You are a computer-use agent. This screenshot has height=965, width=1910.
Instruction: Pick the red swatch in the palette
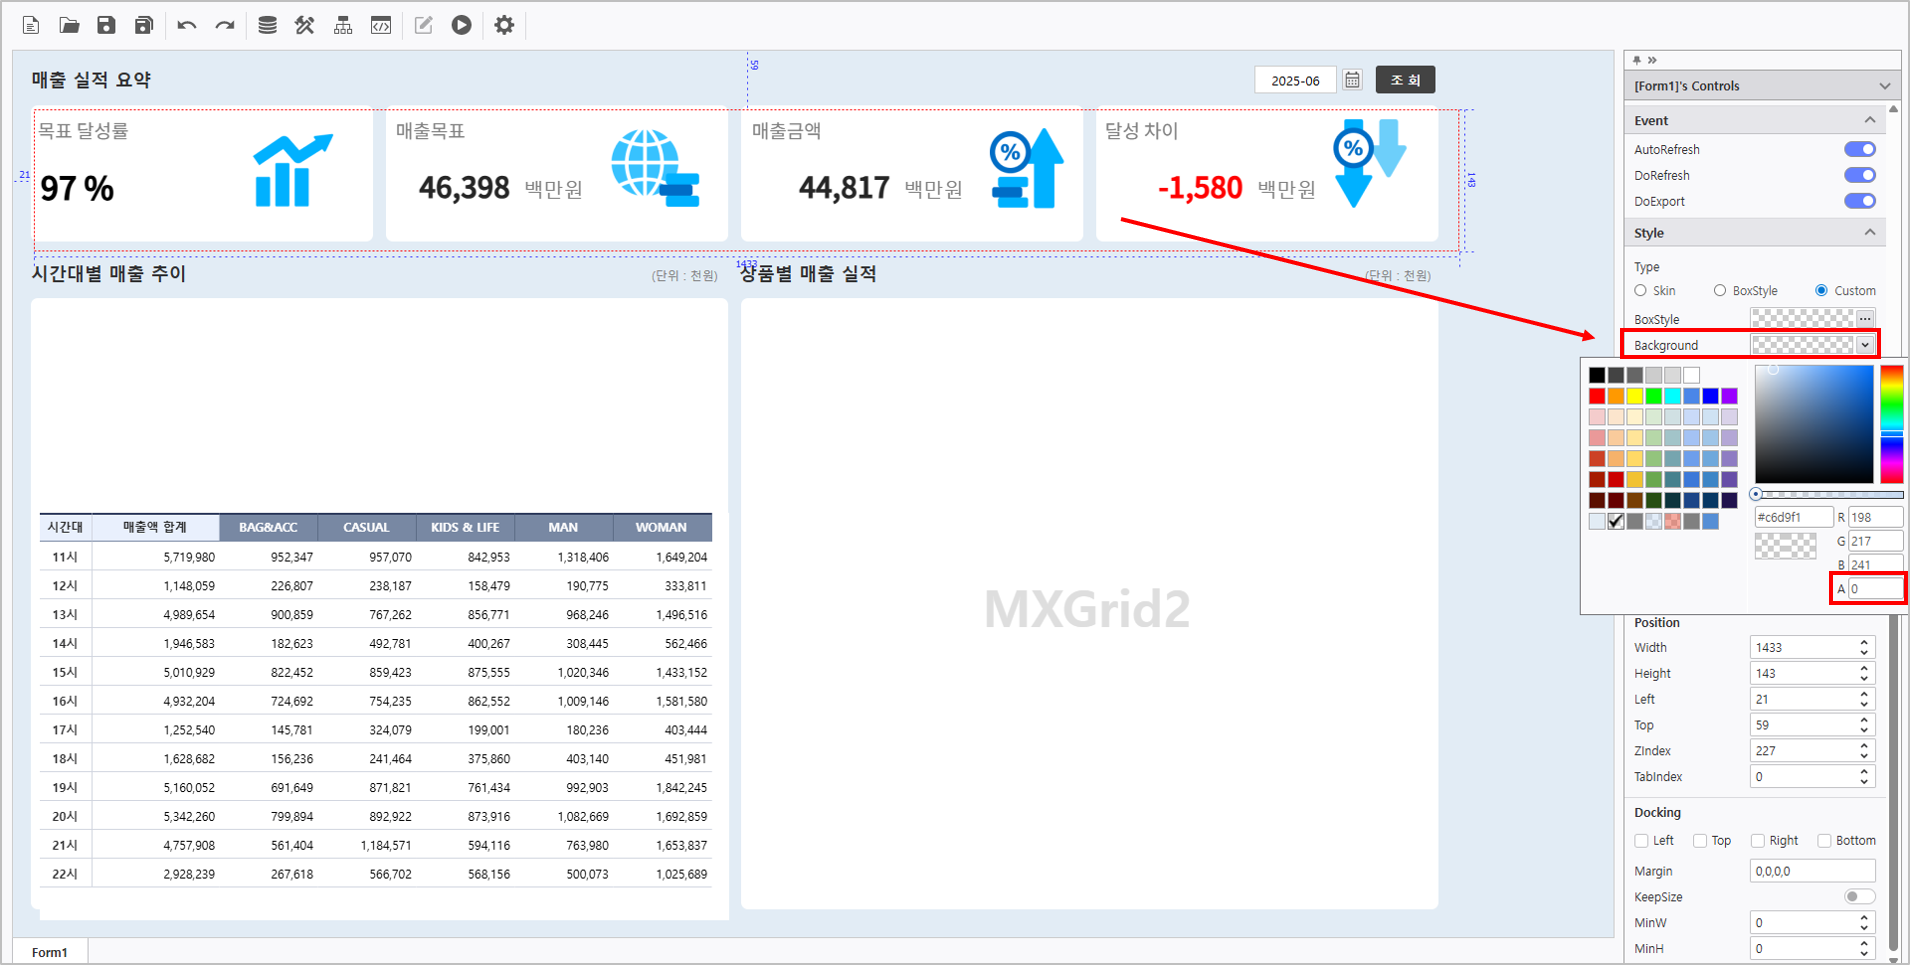[1597, 397]
